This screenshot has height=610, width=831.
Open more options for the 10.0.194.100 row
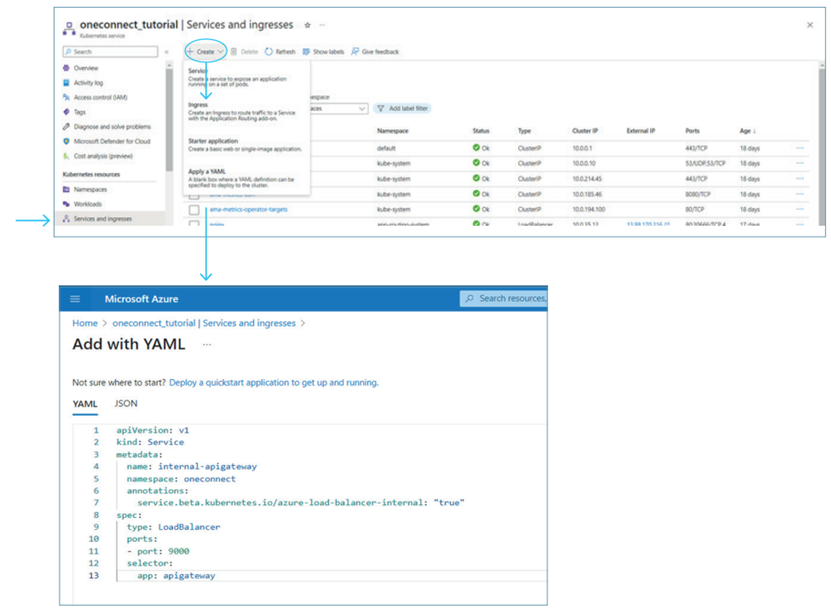[x=800, y=209]
